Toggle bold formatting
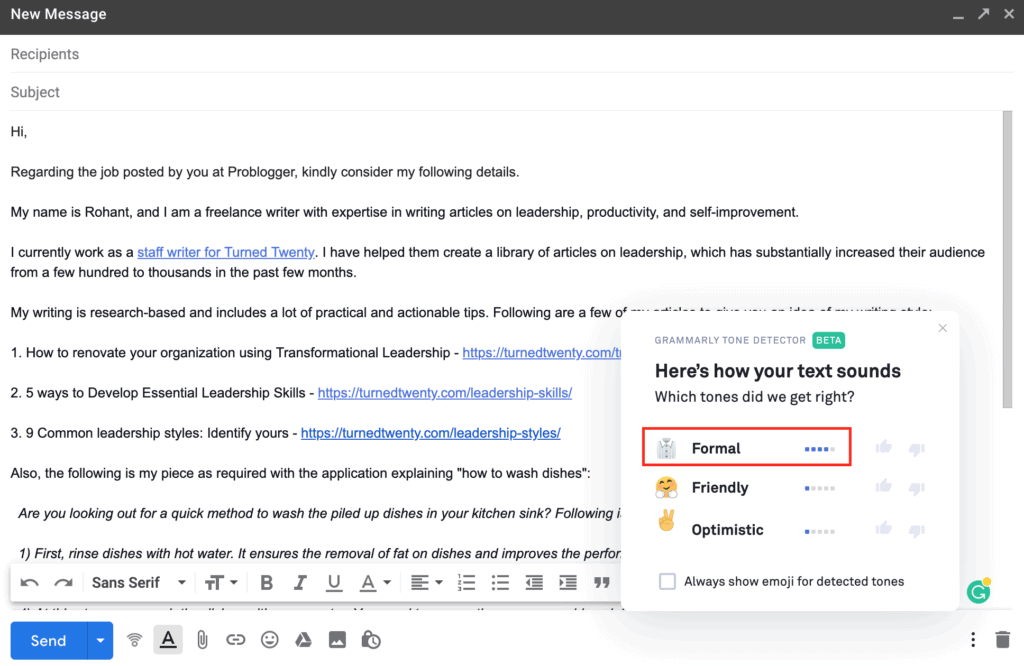This screenshot has width=1024, height=666. click(266, 582)
